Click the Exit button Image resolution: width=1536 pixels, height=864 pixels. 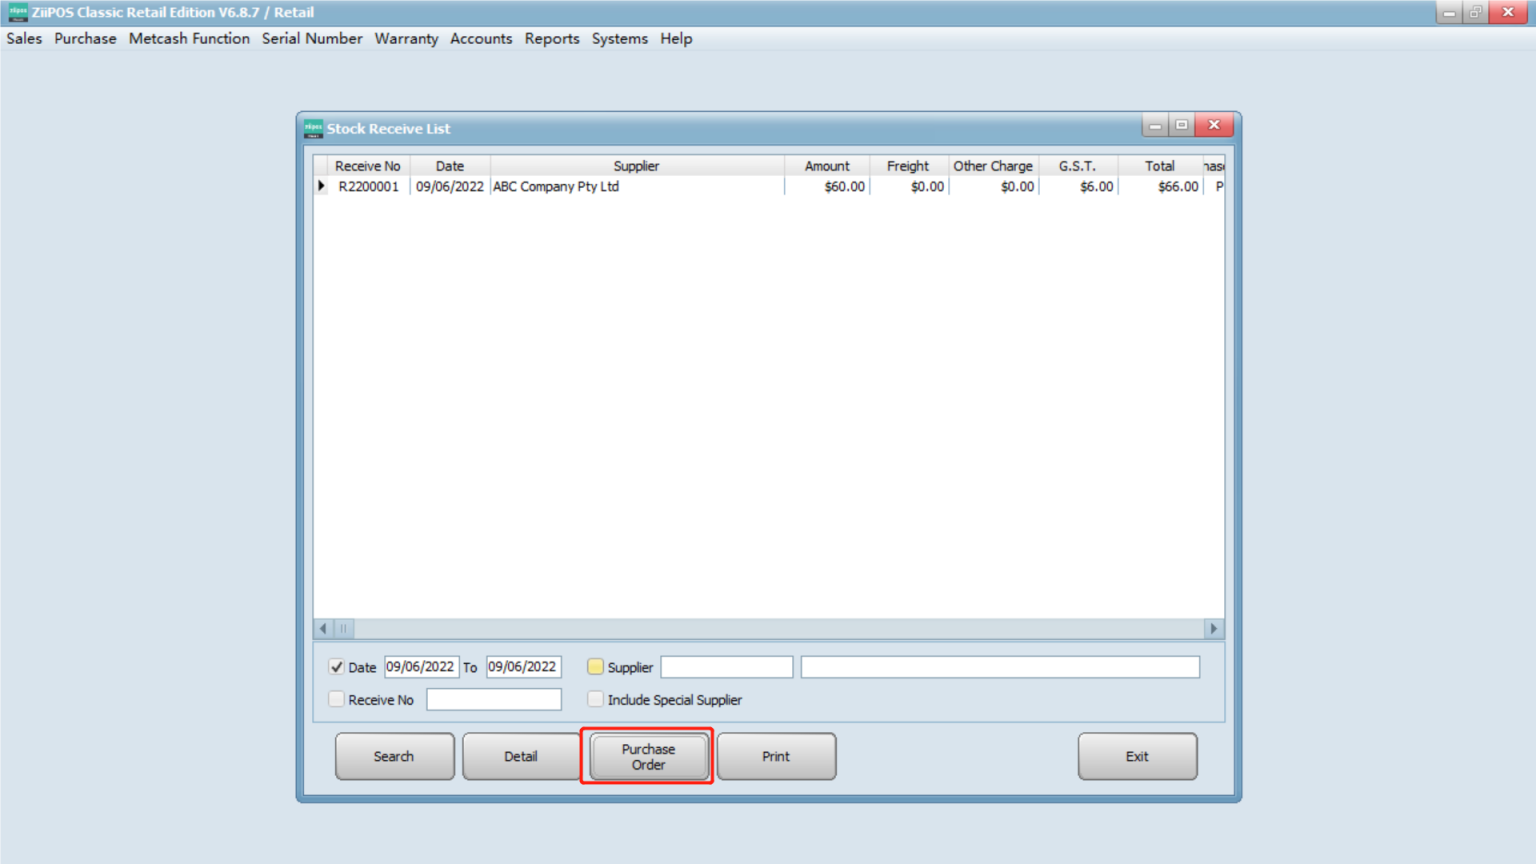1137,756
